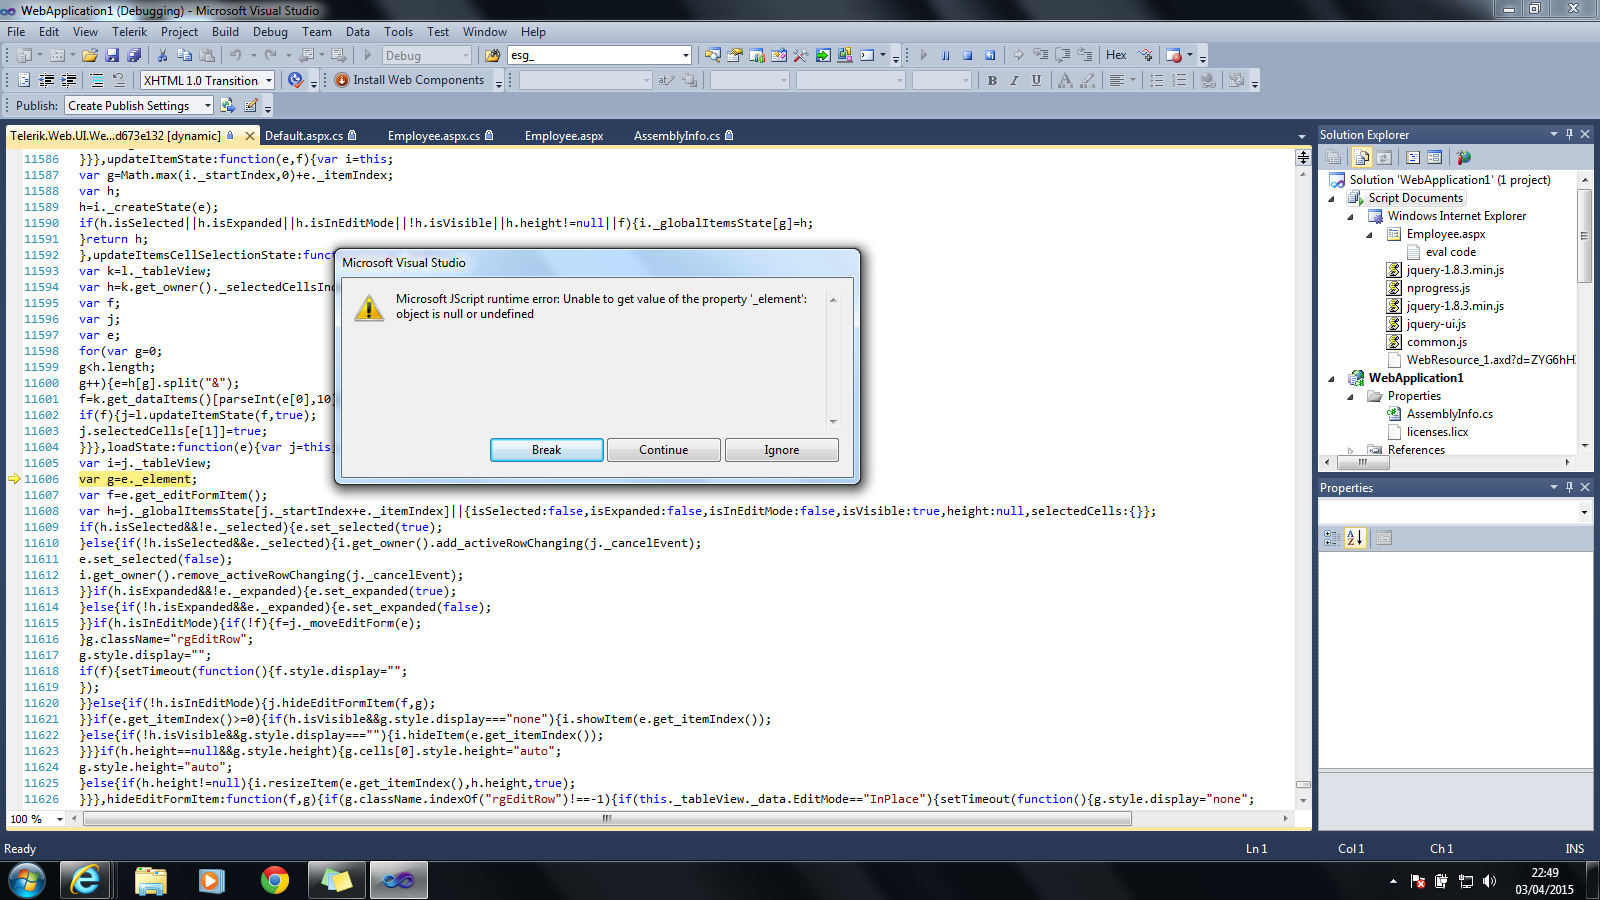Click the Refresh icon in Solution Explorer

(1384, 157)
